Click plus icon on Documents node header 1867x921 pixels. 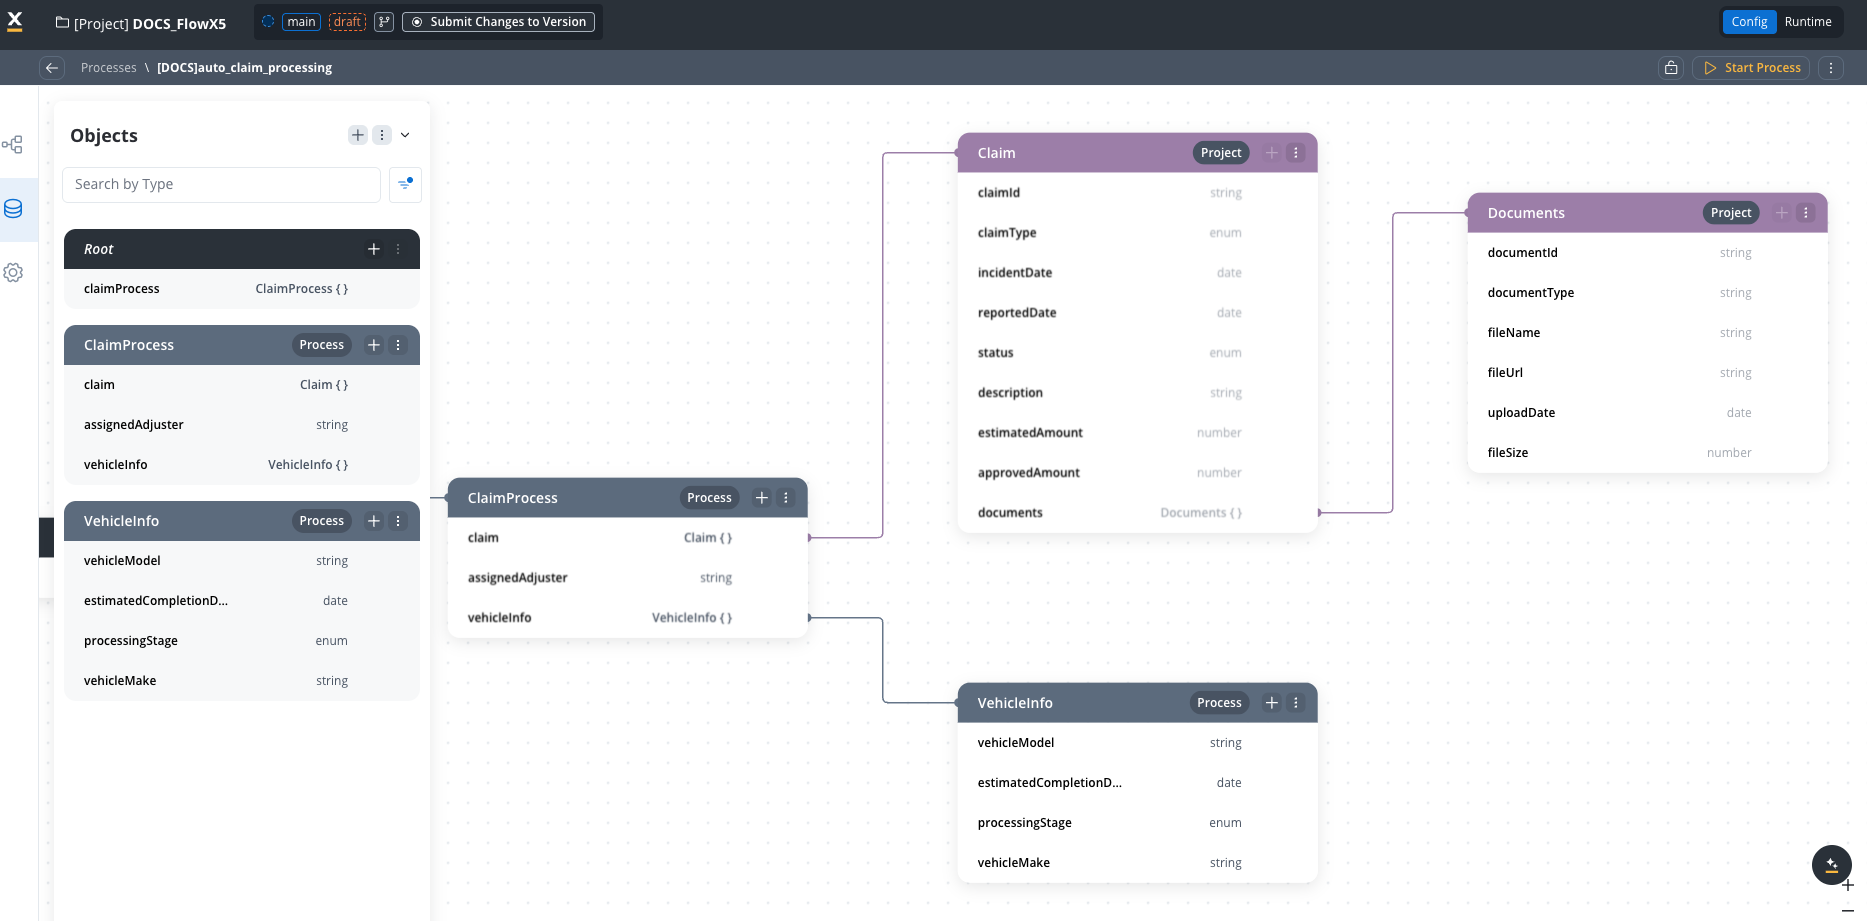point(1782,213)
